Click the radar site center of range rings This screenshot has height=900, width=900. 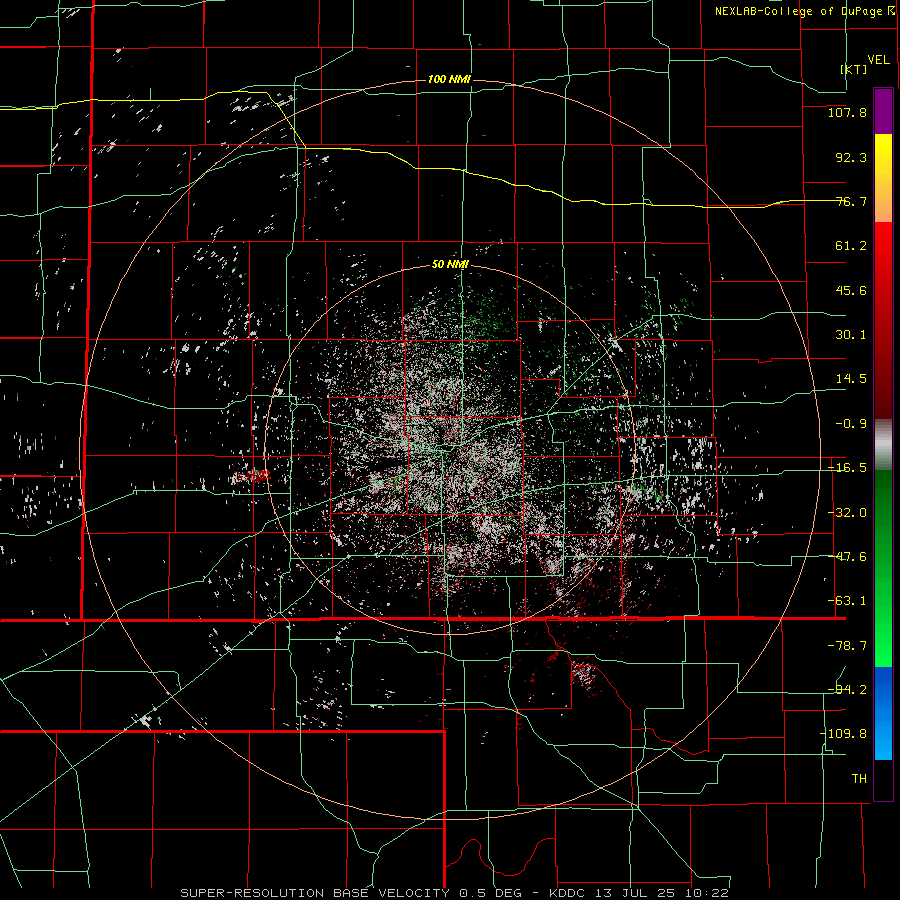pos(450,450)
